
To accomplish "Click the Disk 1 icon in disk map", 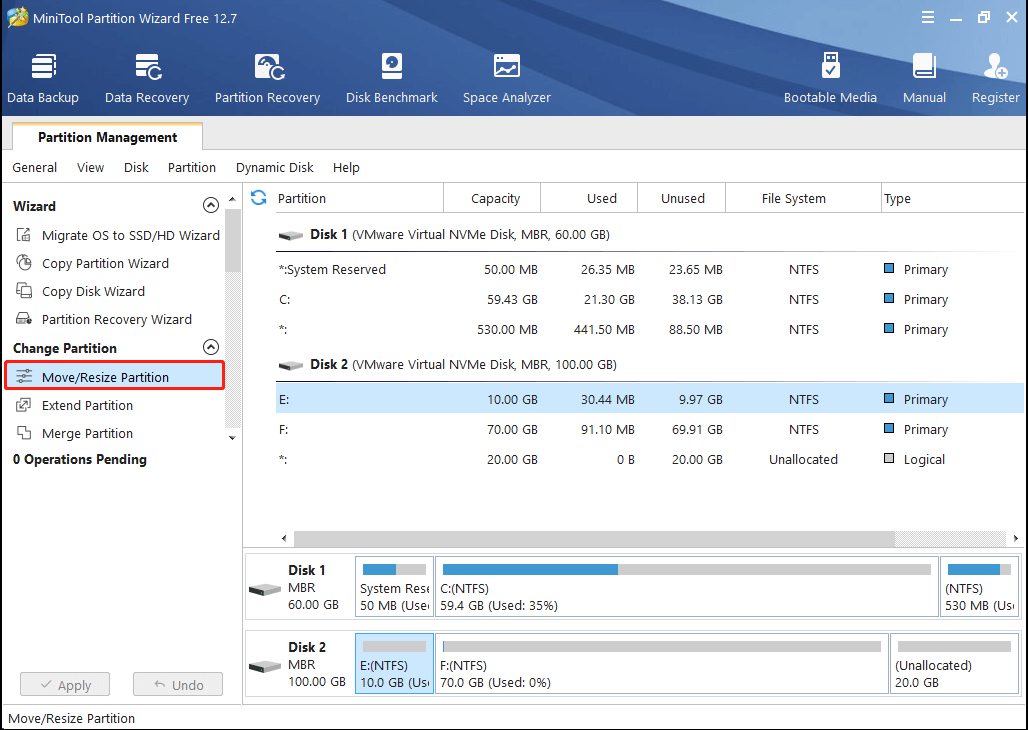I will coord(265,589).
